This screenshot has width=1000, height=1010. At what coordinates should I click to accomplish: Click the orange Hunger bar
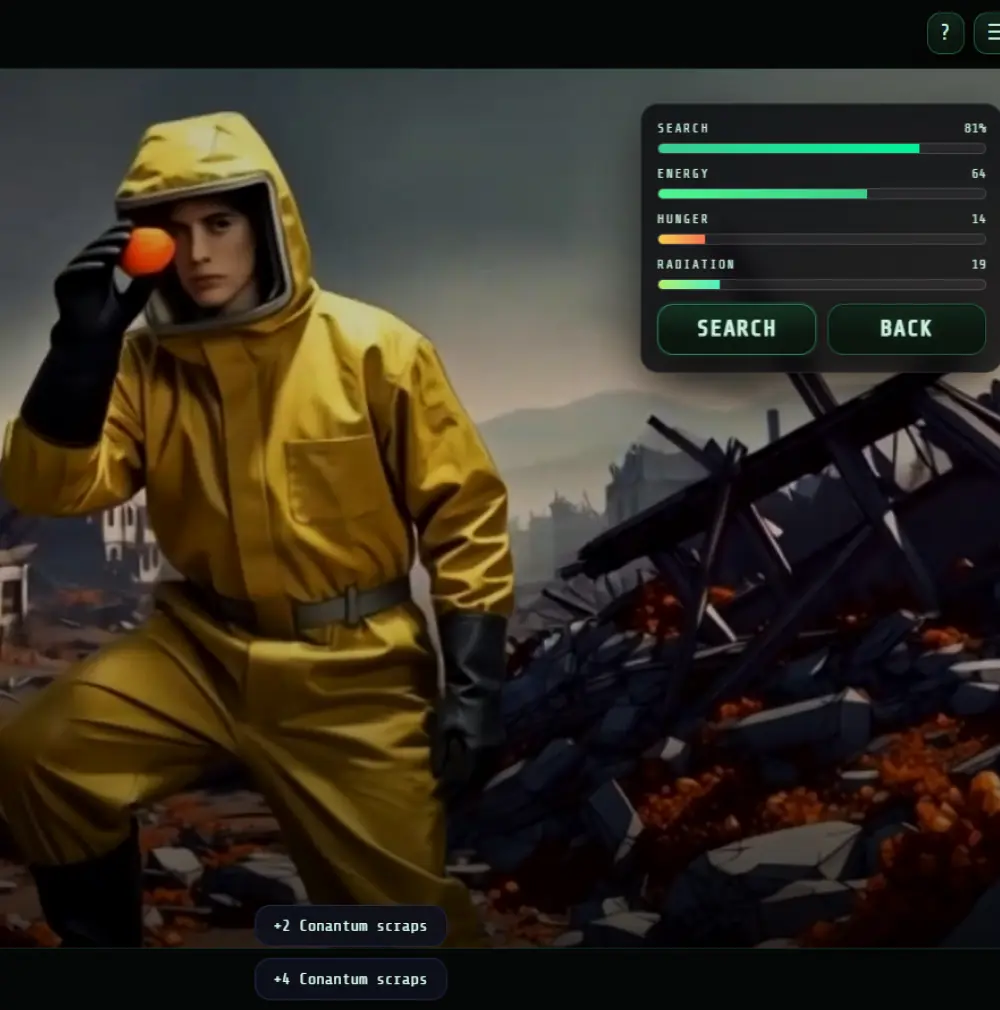(682, 239)
